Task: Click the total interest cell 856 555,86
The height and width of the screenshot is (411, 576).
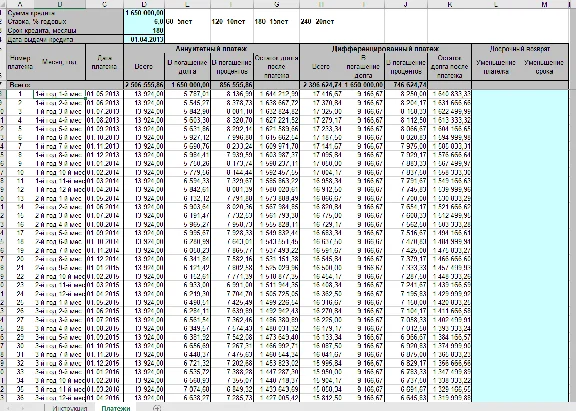Action: pos(232,85)
